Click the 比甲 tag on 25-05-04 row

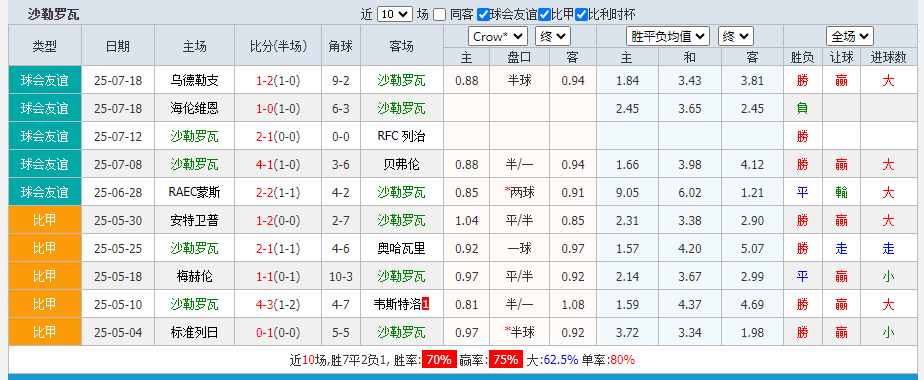[x=45, y=332]
